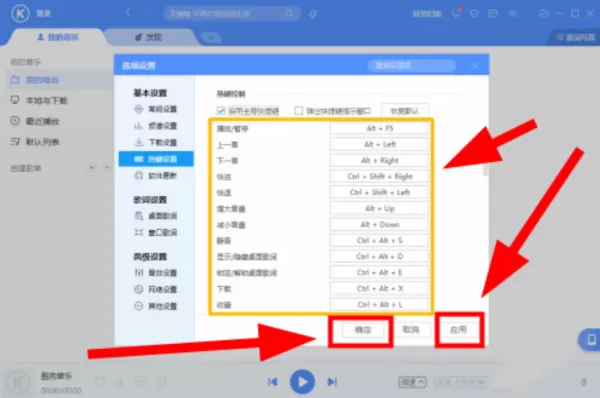This screenshot has width=600, height=398.
Task: Click the Alt + Down hotkey field
Action: point(380,224)
